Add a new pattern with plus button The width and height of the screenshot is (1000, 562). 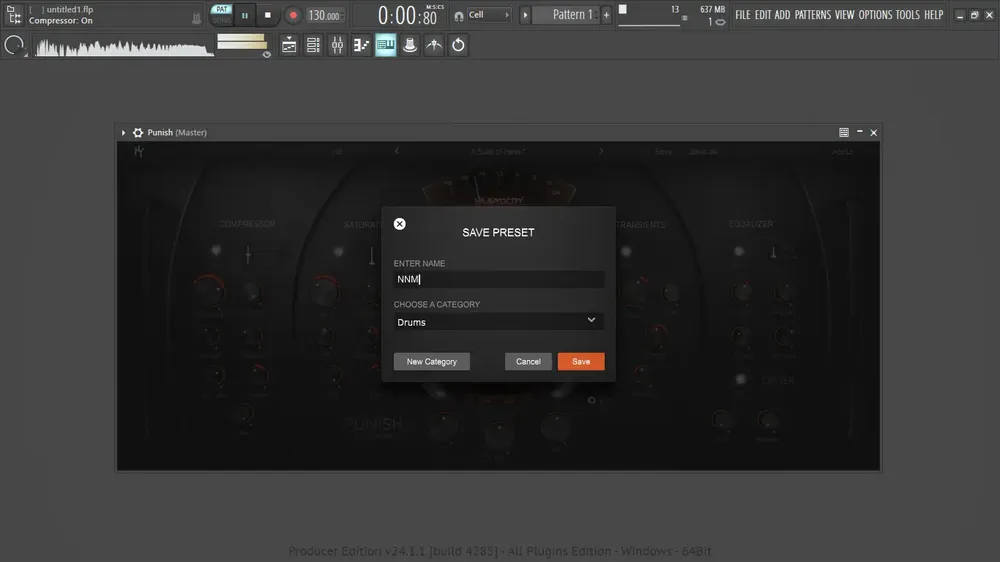(607, 15)
